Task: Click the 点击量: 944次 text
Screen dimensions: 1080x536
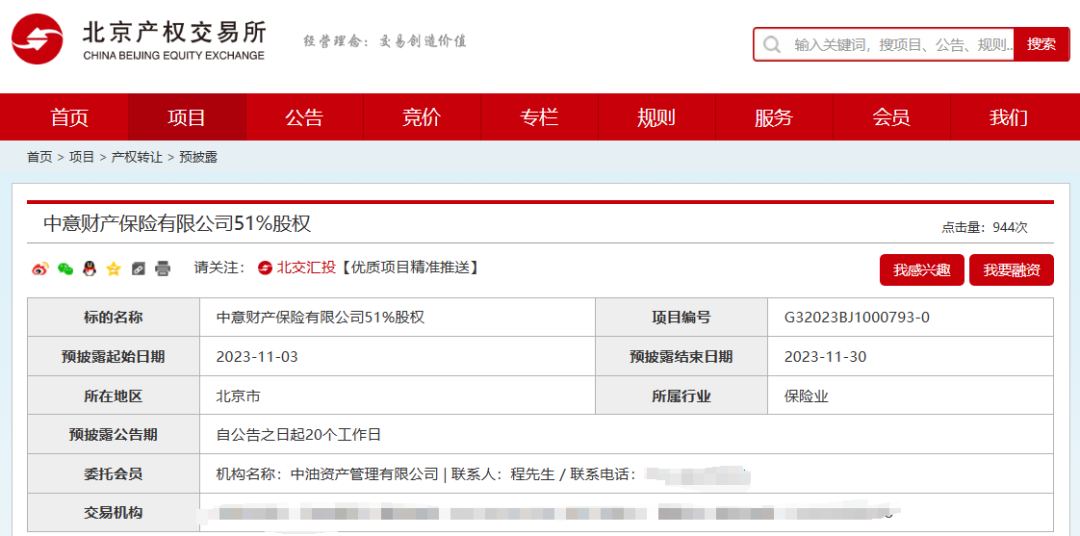Action: pyautogui.click(x=984, y=227)
